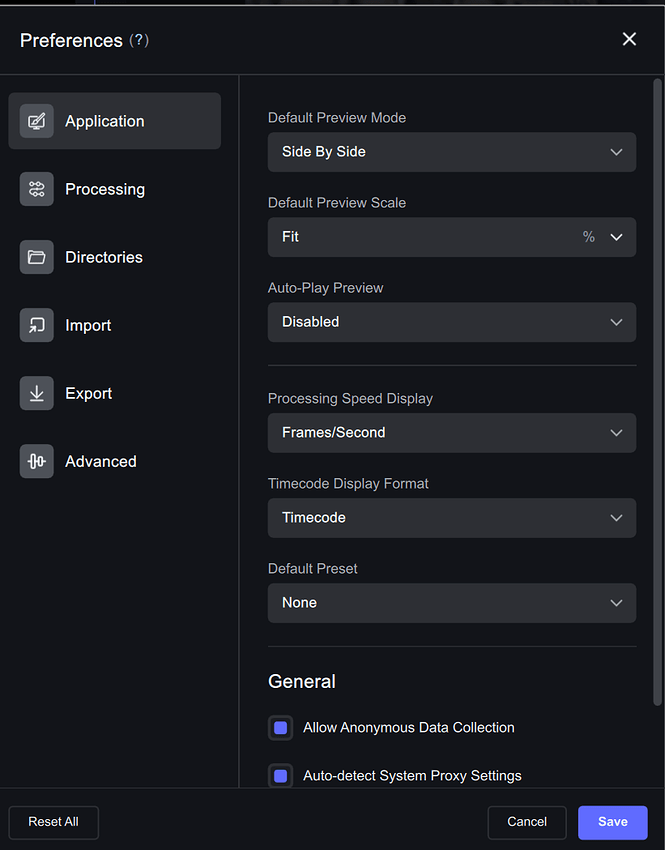Open Directories using the folder icon
The width and height of the screenshot is (665, 850).
click(x=36, y=257)
